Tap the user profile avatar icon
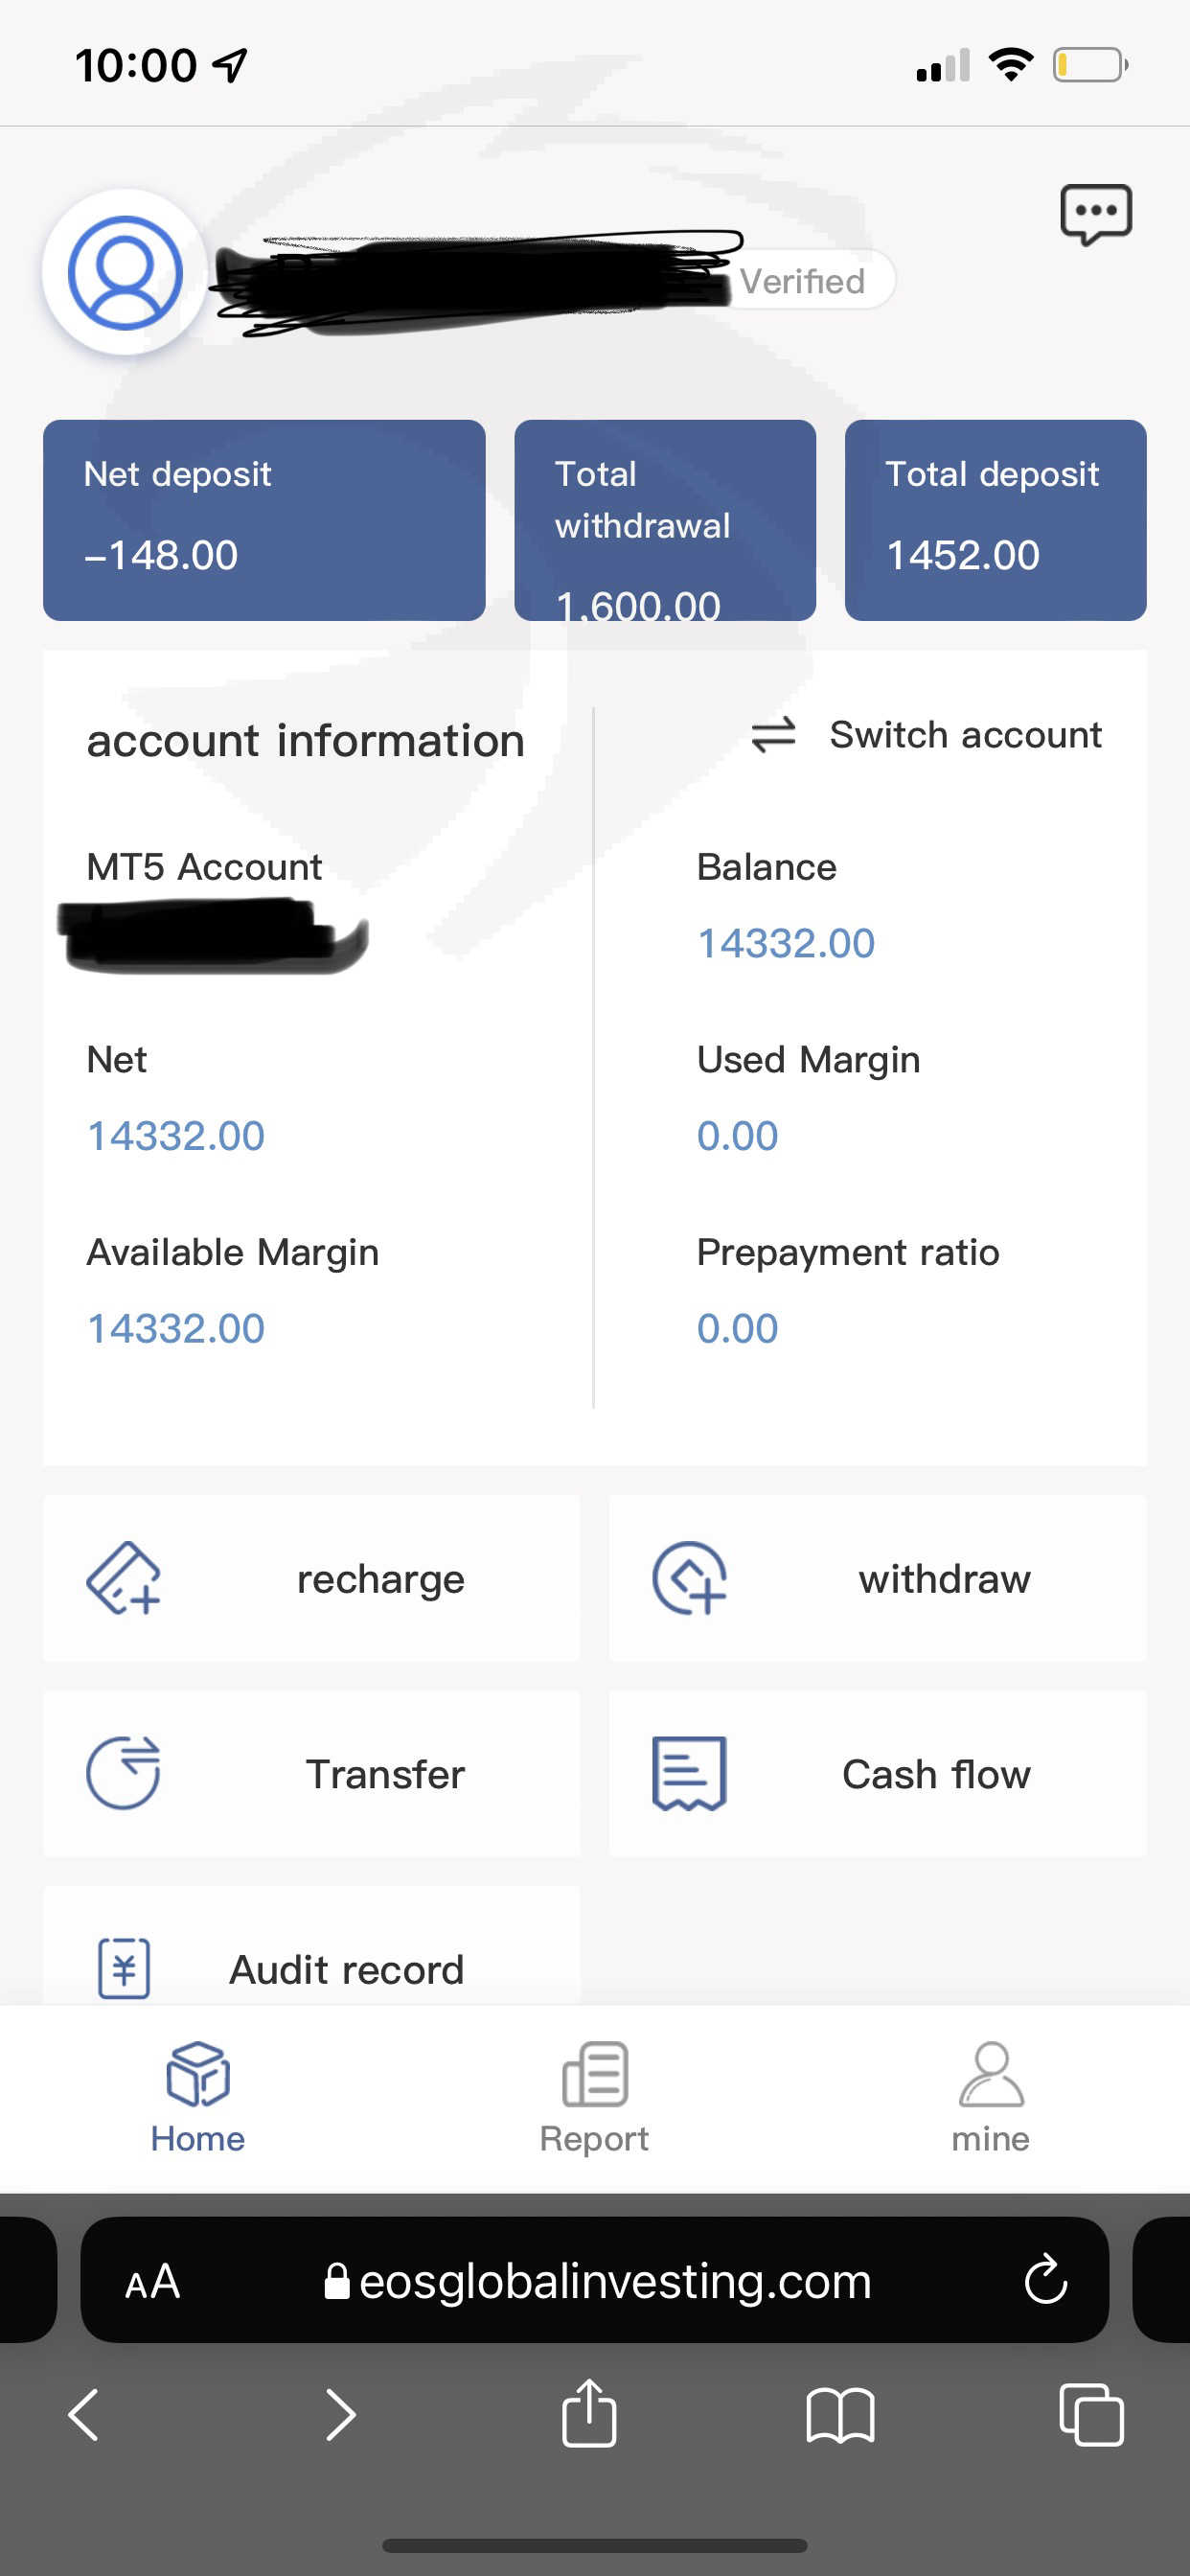Image resolution: width=1190 pixels, height=2576 pixels. click(125, 273)
